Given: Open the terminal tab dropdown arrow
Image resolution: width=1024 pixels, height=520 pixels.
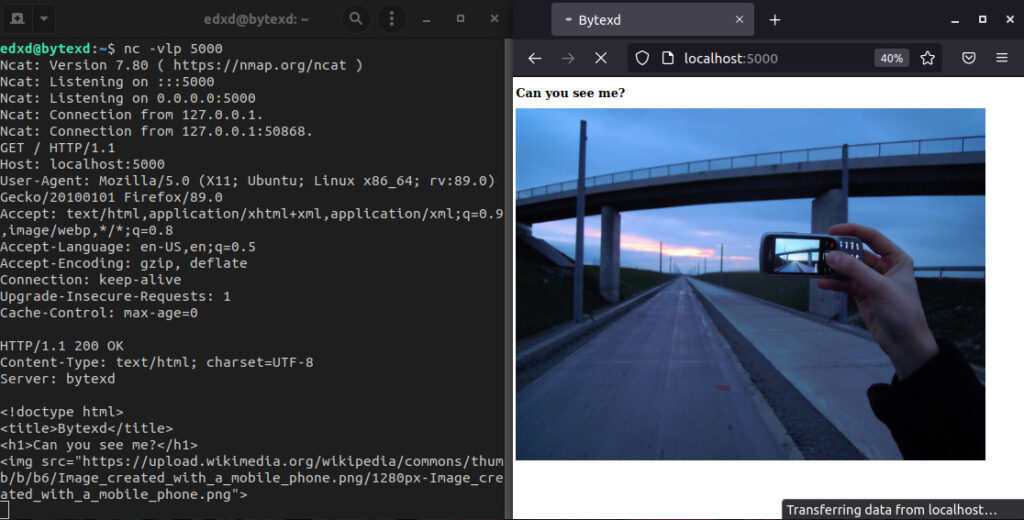Looking at the screenshot, I should pyautogui.click(x=44, y=19).
